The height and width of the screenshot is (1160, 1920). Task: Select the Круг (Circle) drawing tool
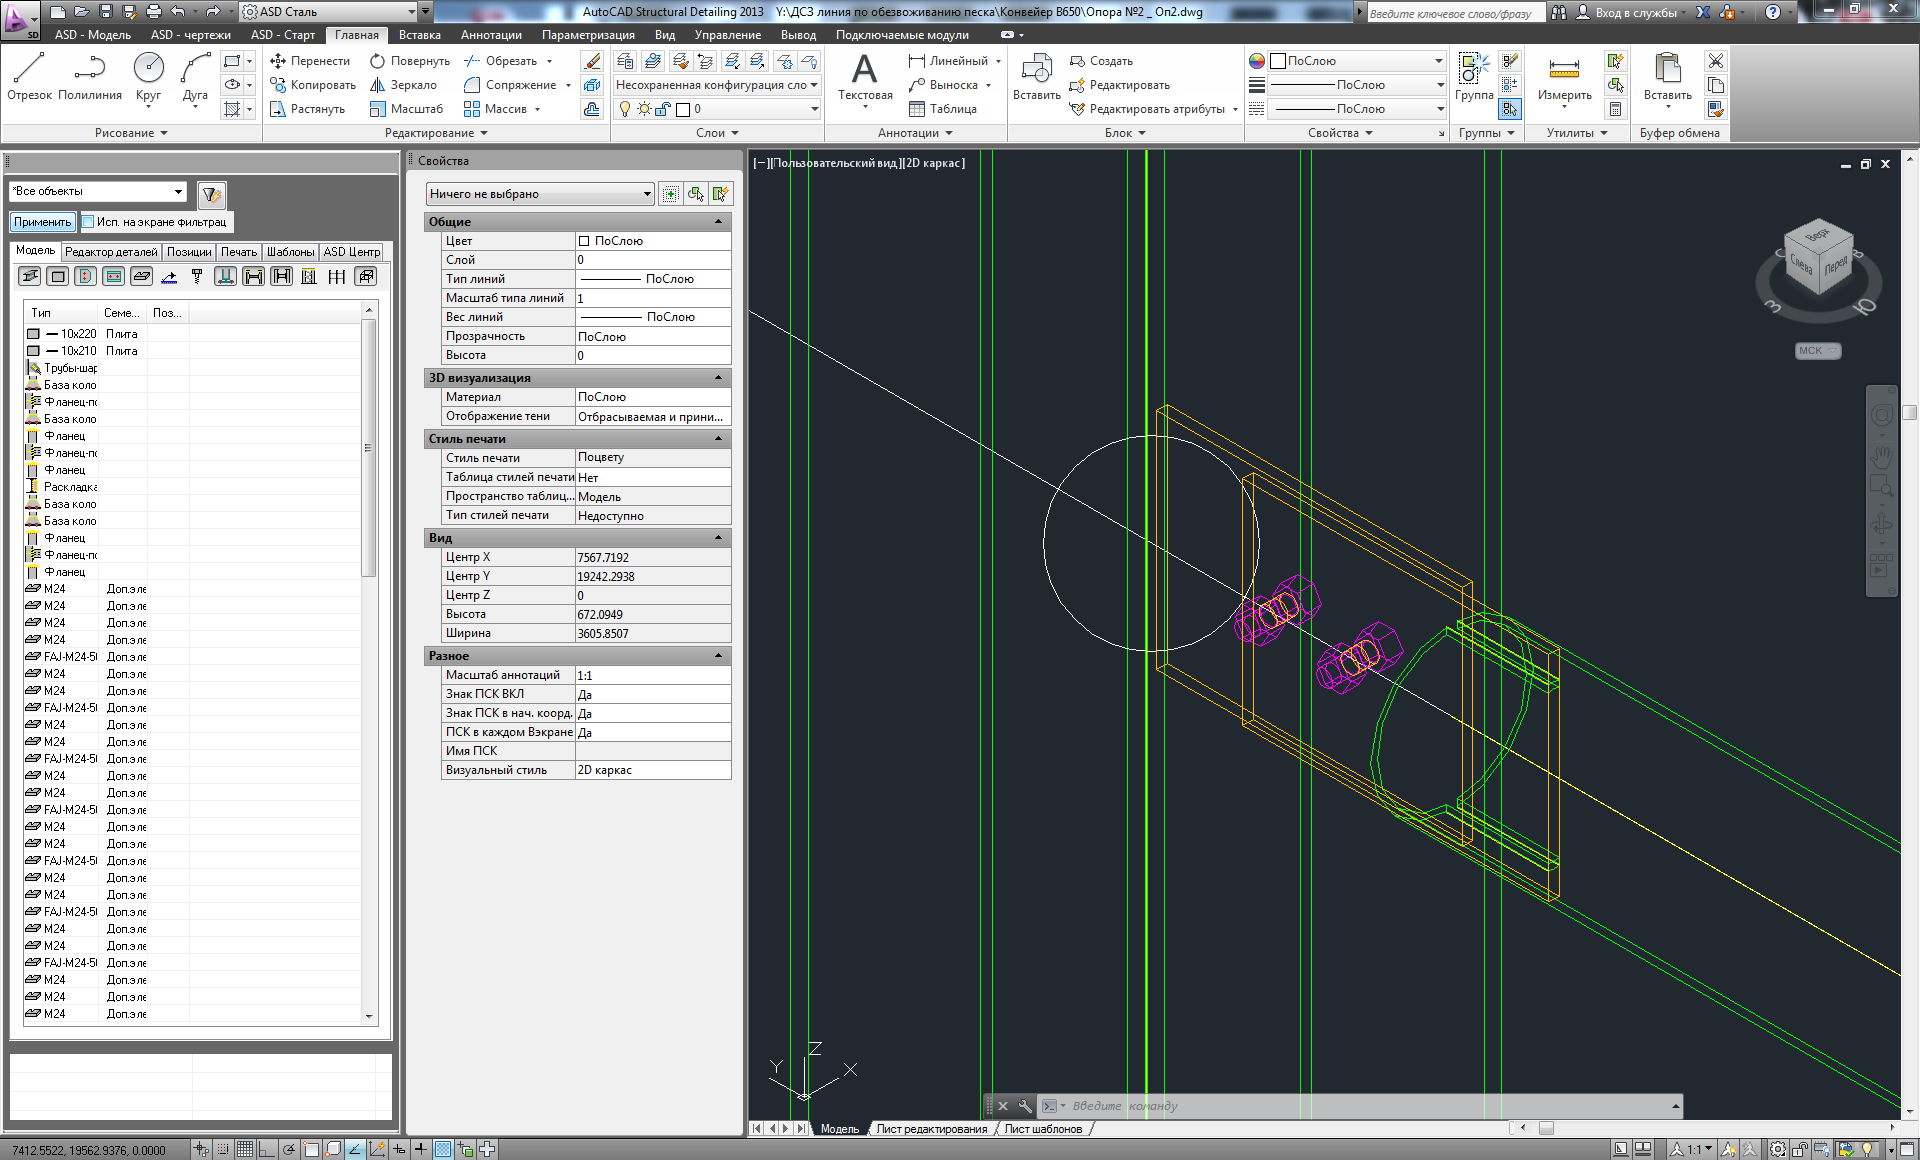pyautogui.click(x=149, y=70)
